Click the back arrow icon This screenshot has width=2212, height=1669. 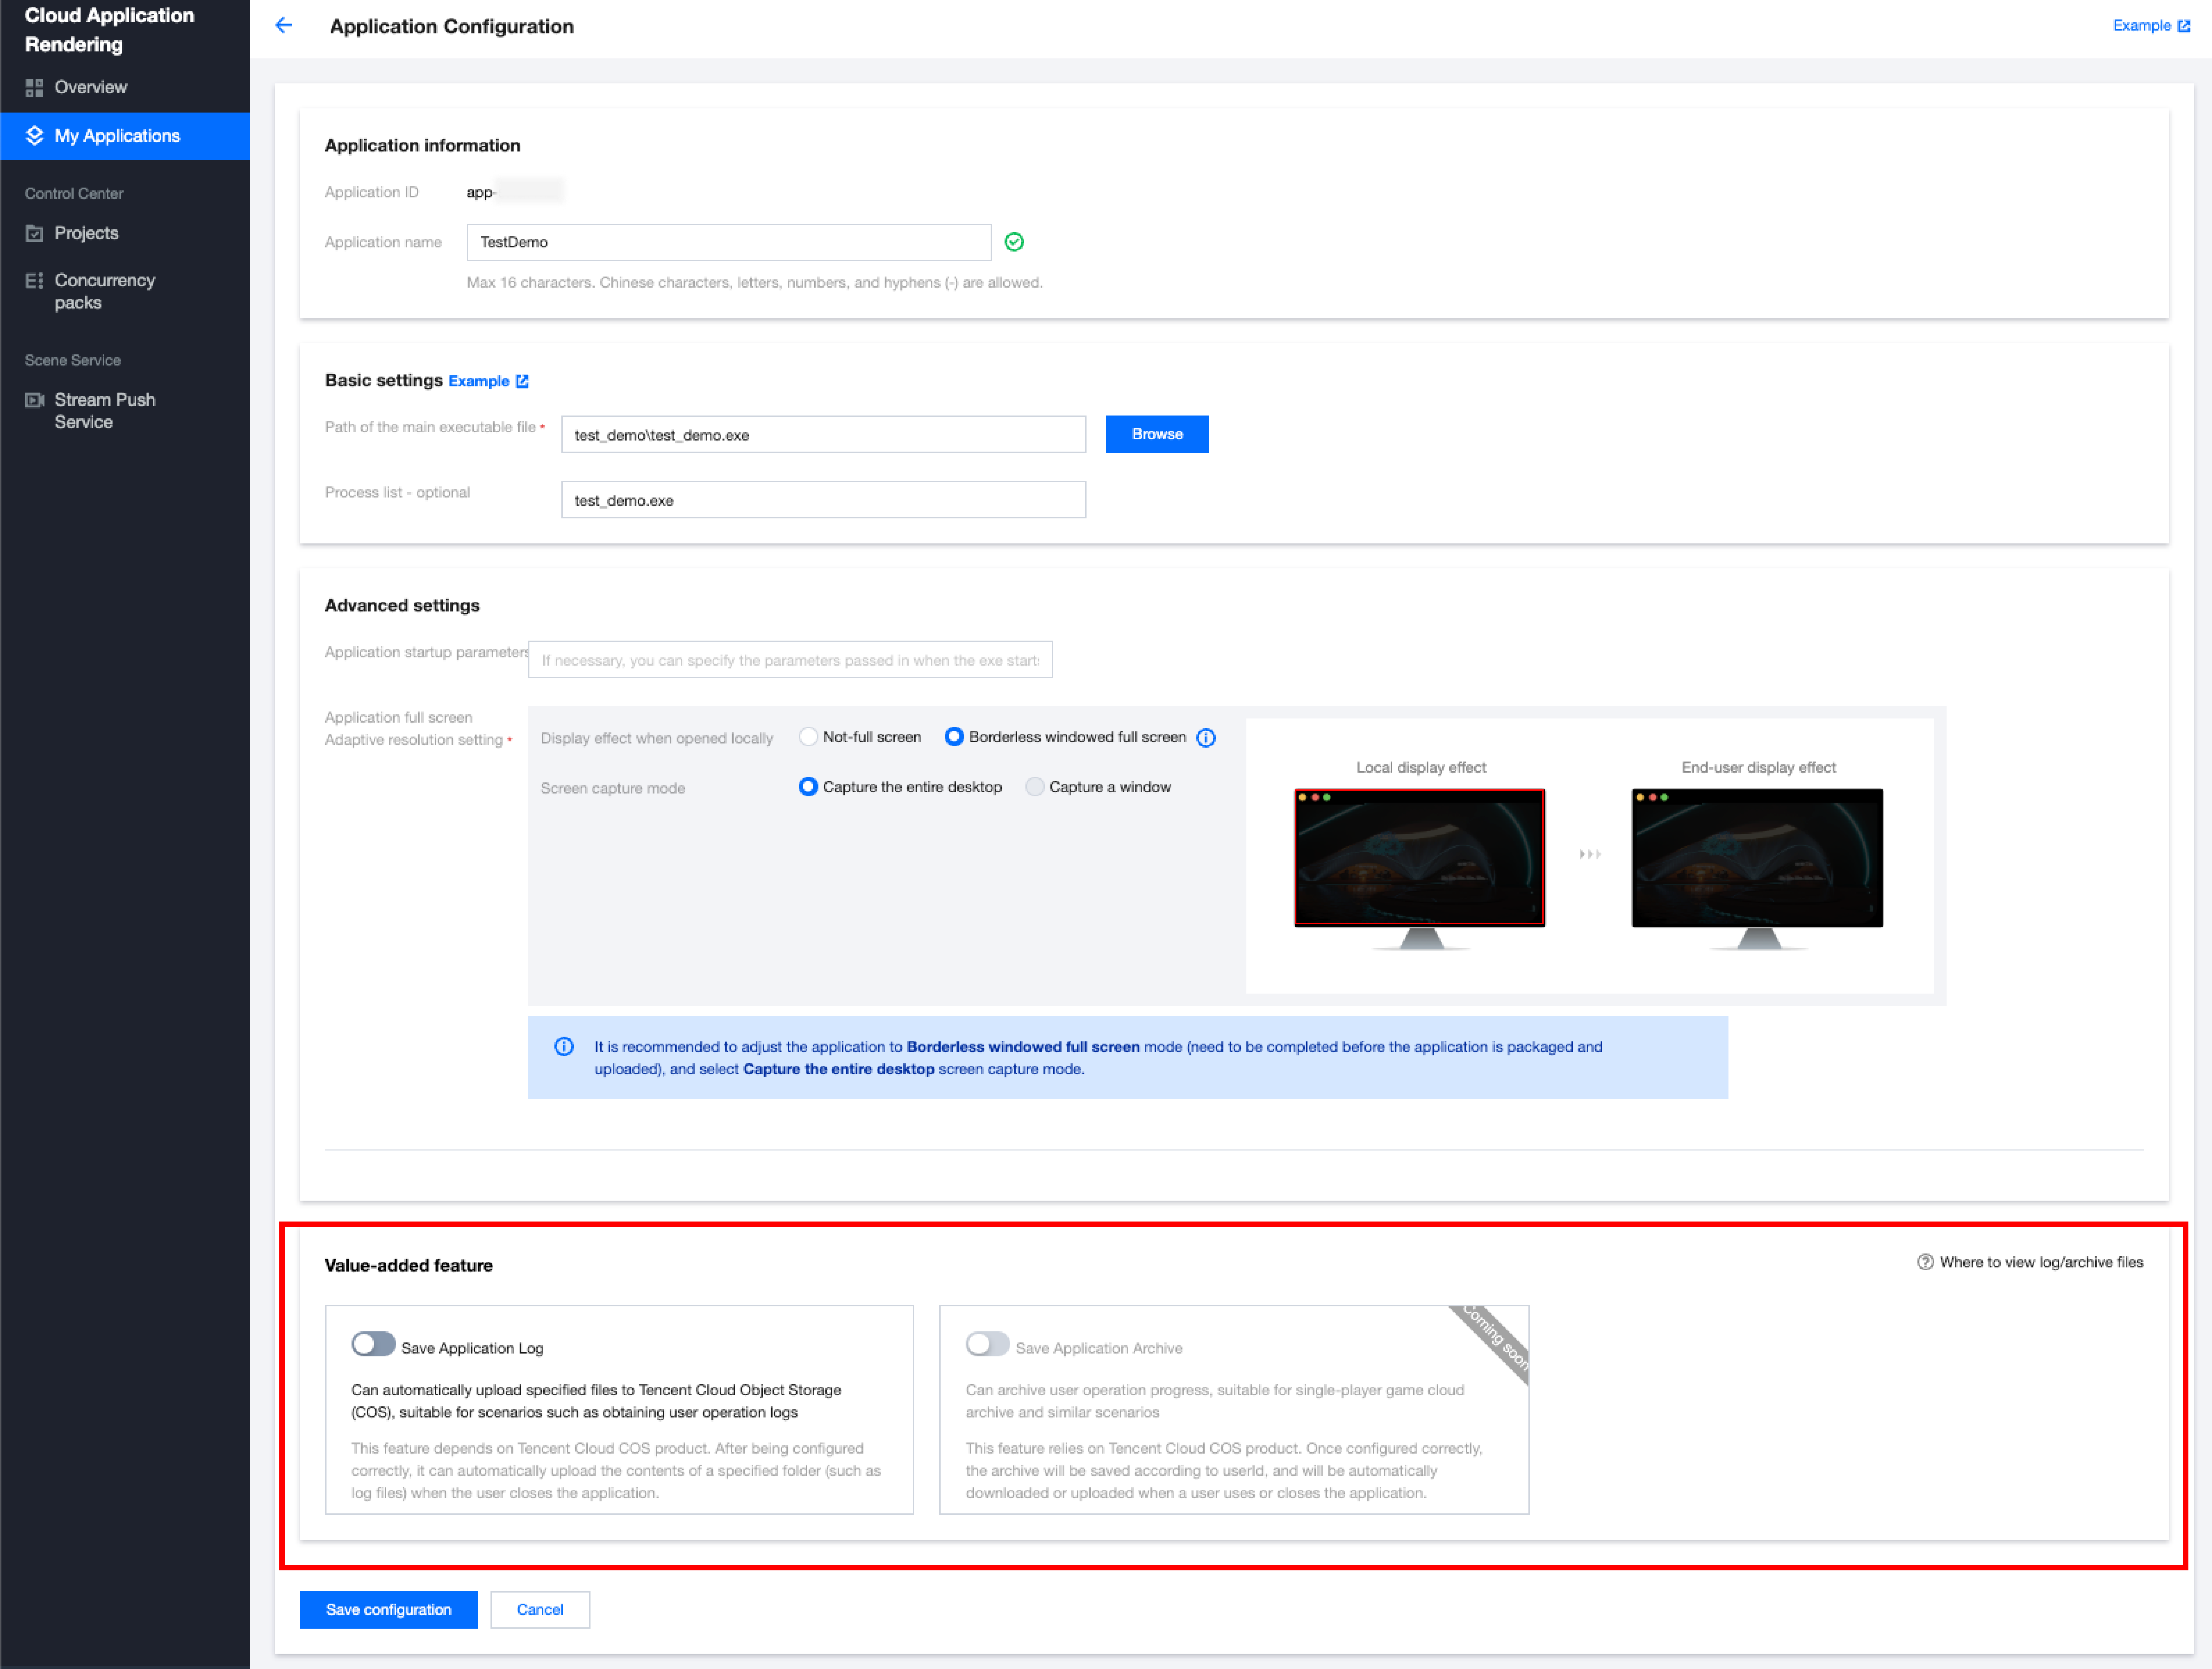284,26
